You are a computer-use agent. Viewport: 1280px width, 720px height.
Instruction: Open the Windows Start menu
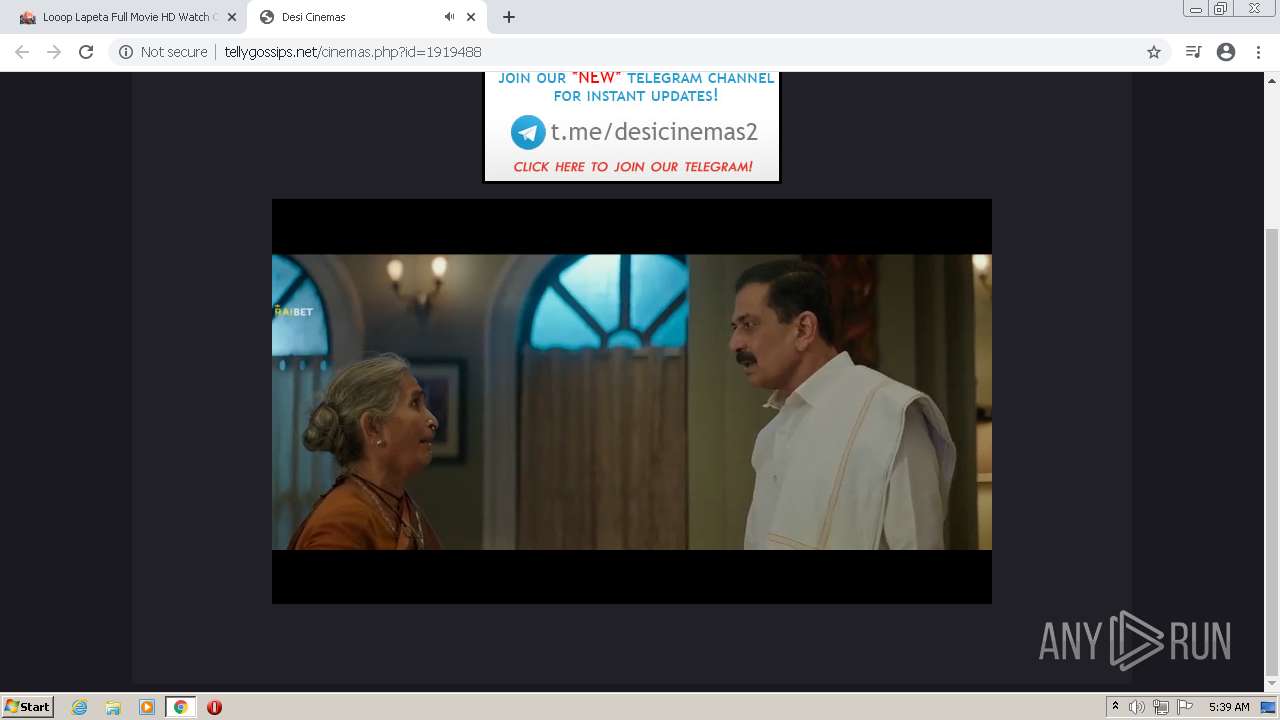28,706
